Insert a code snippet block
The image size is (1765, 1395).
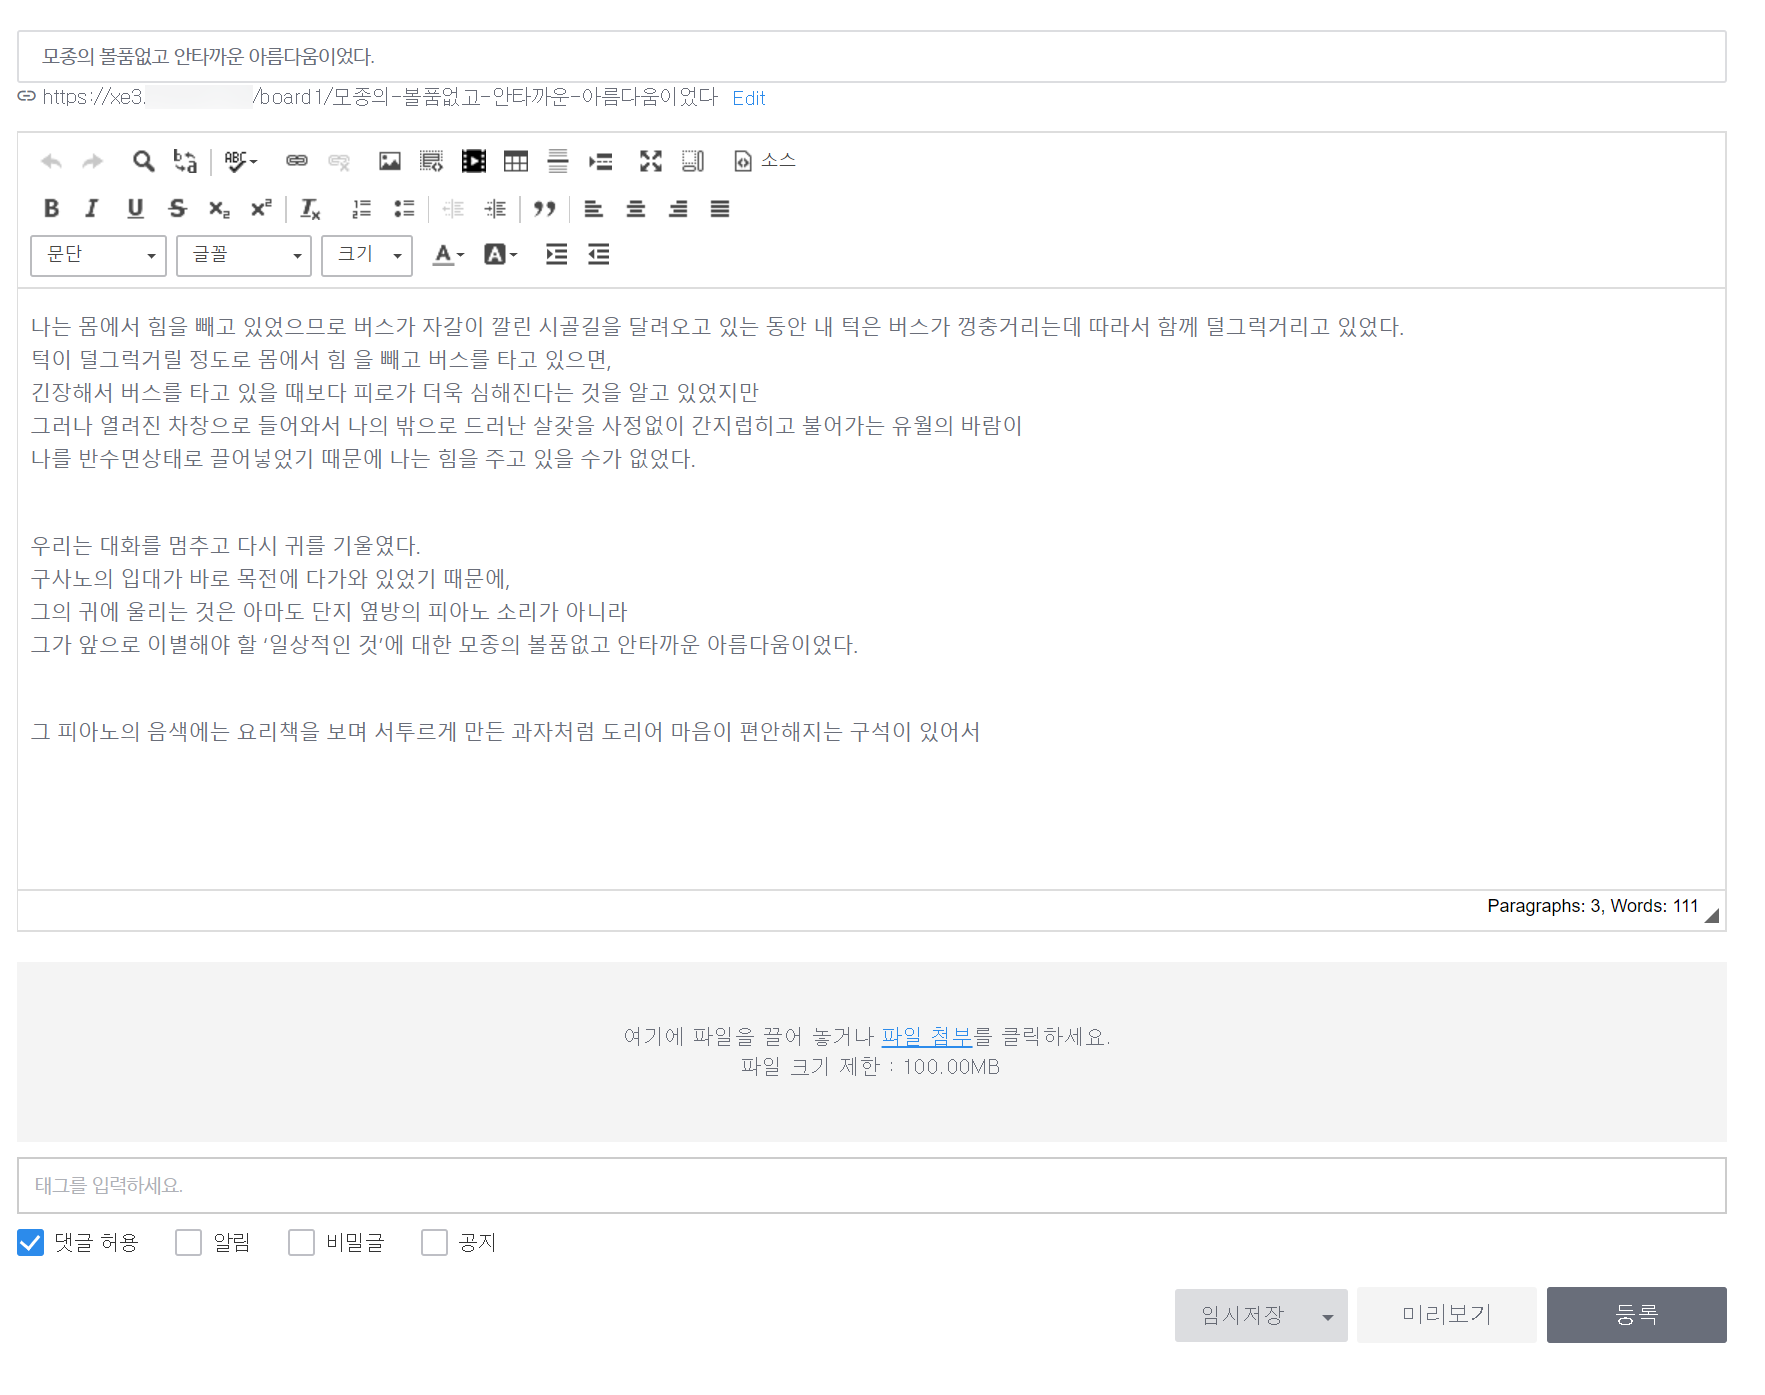pos(431,161)
